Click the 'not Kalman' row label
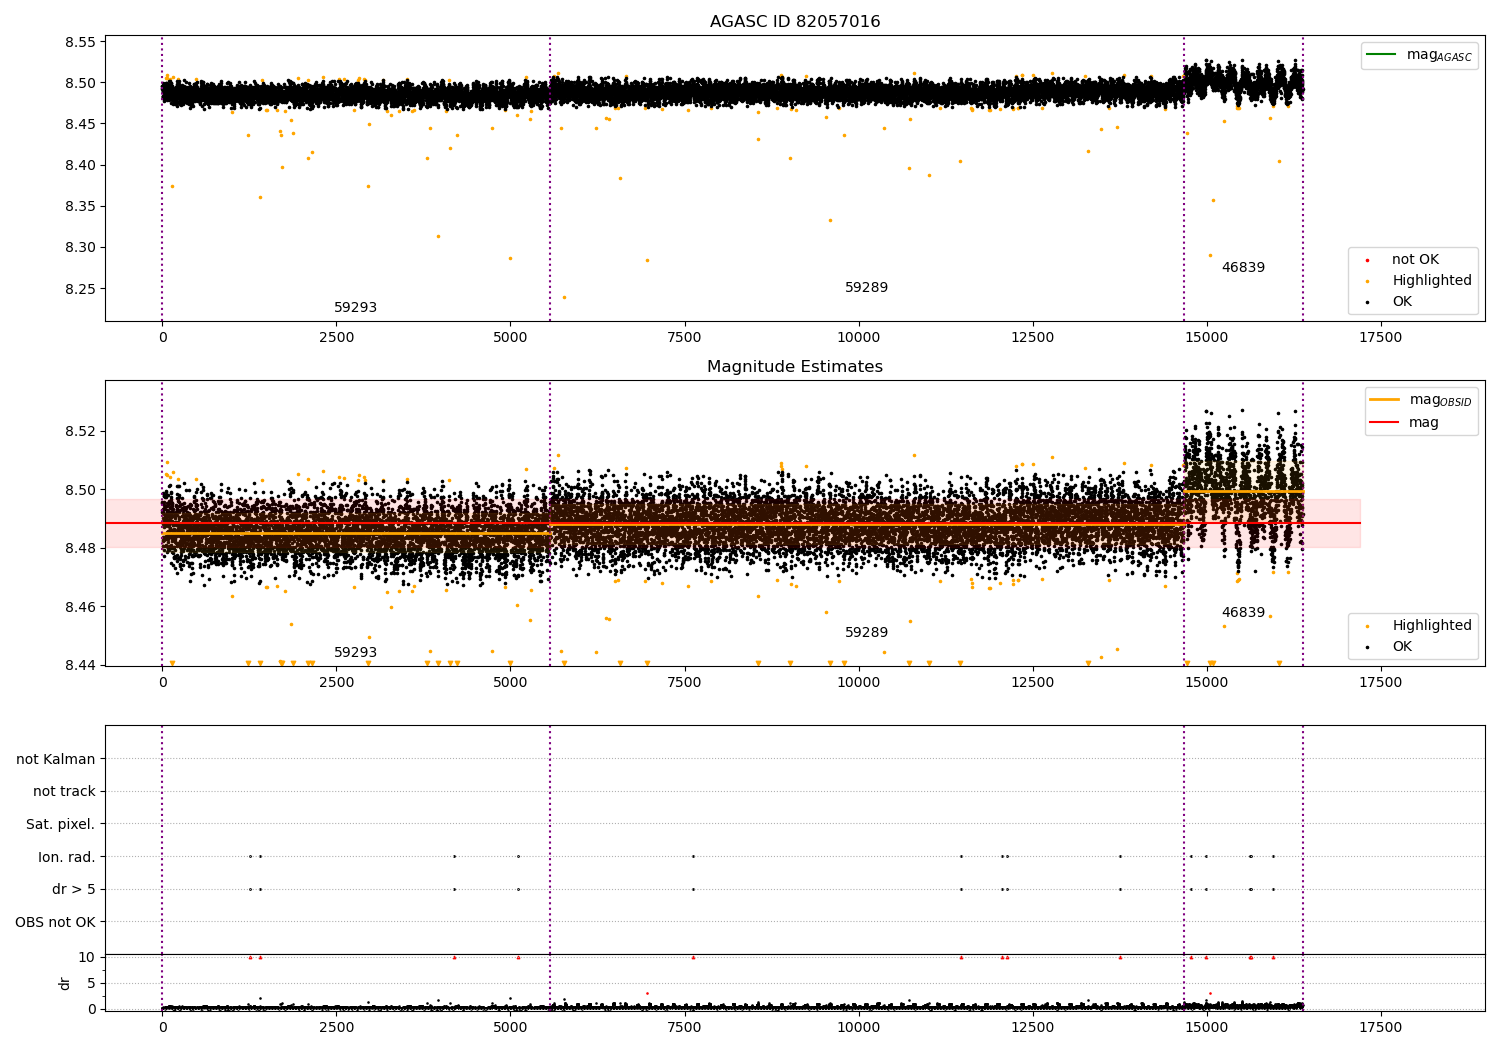The height and width of the screenshot is (1050, 1500). (56, 759)
